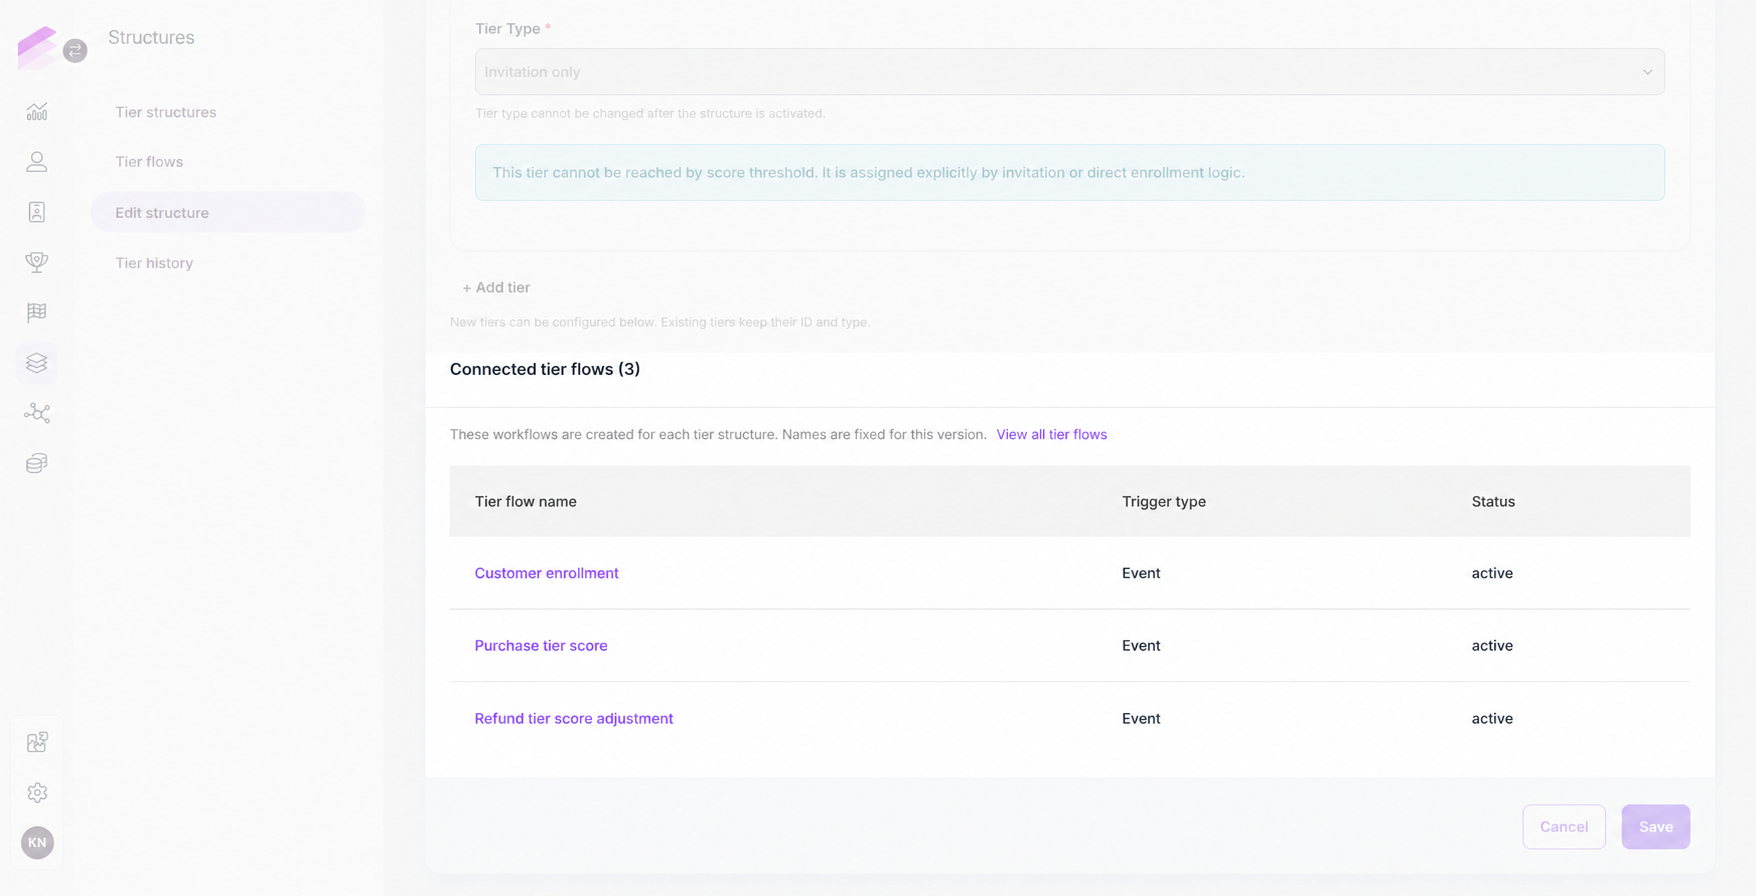Open the Customer enrollment tier flow
Screen dimensions: 1756x896
coord(546,573)
